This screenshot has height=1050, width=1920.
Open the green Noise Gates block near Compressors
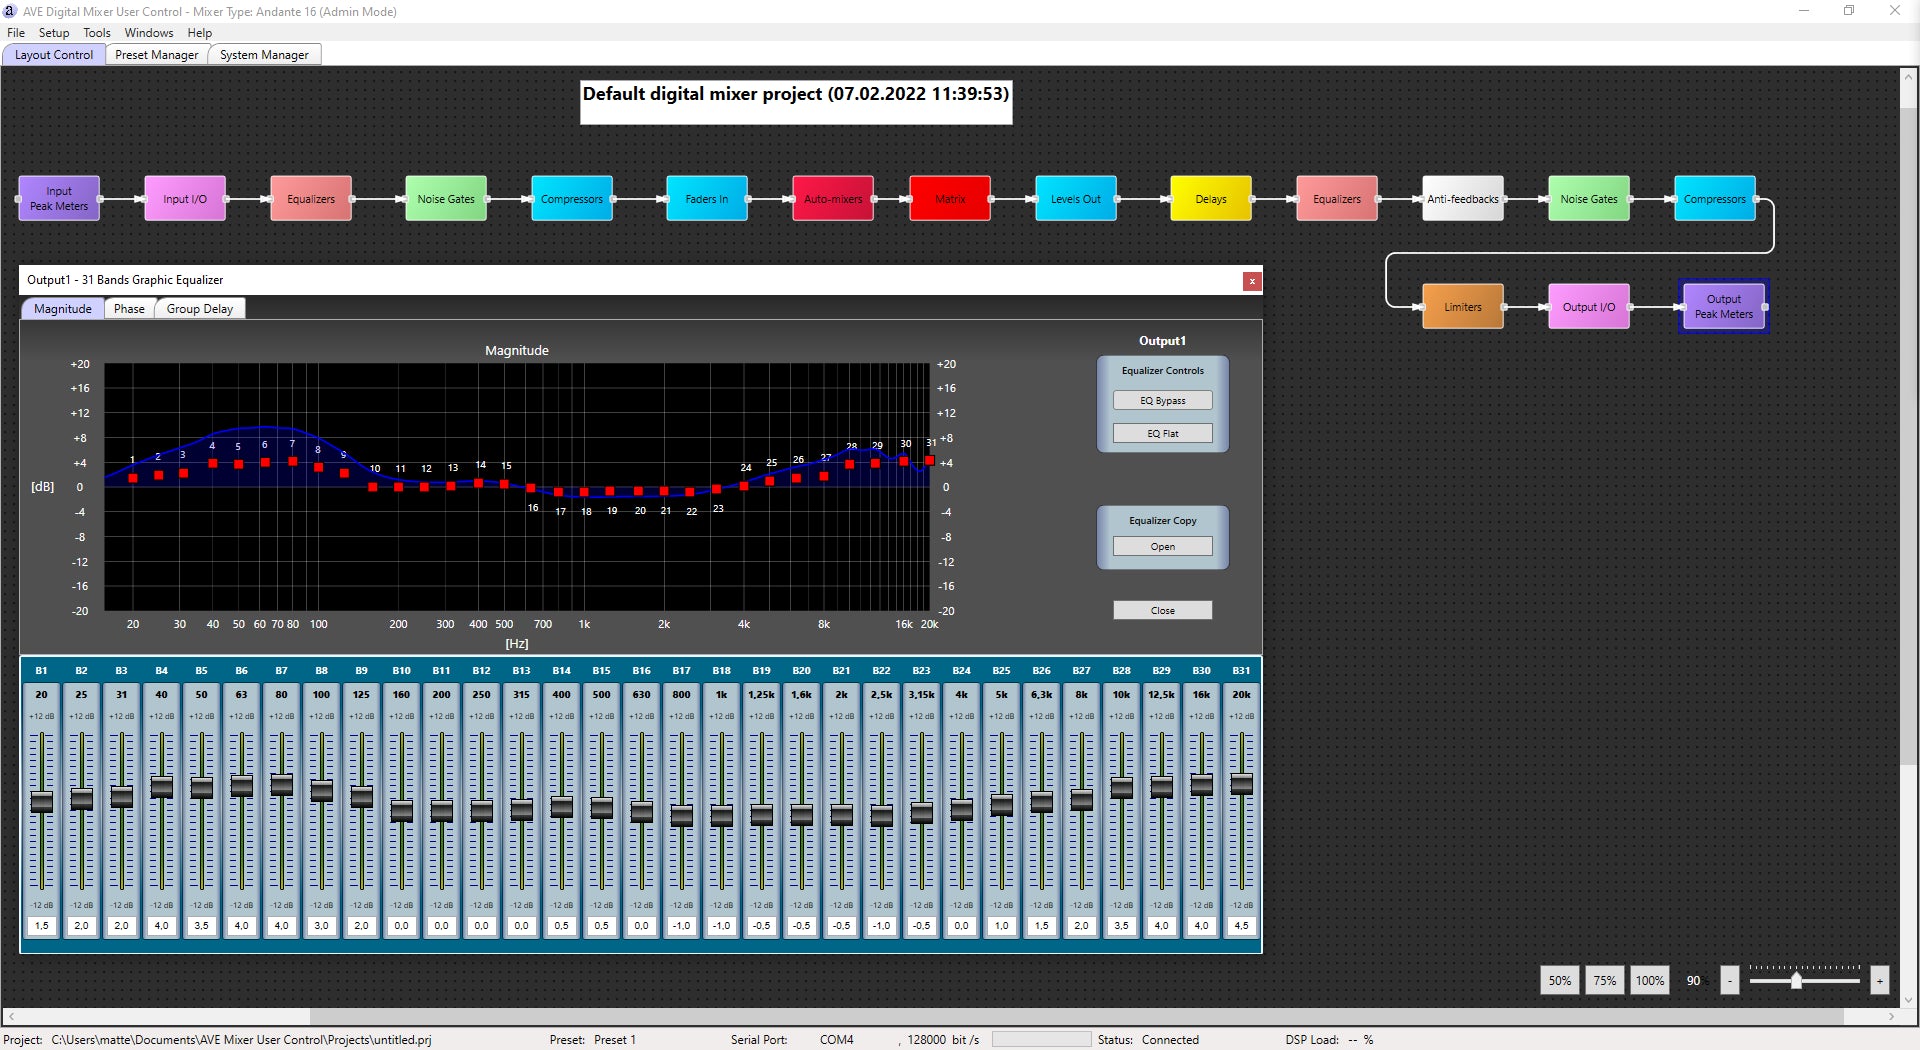click(x=446, y=199)
